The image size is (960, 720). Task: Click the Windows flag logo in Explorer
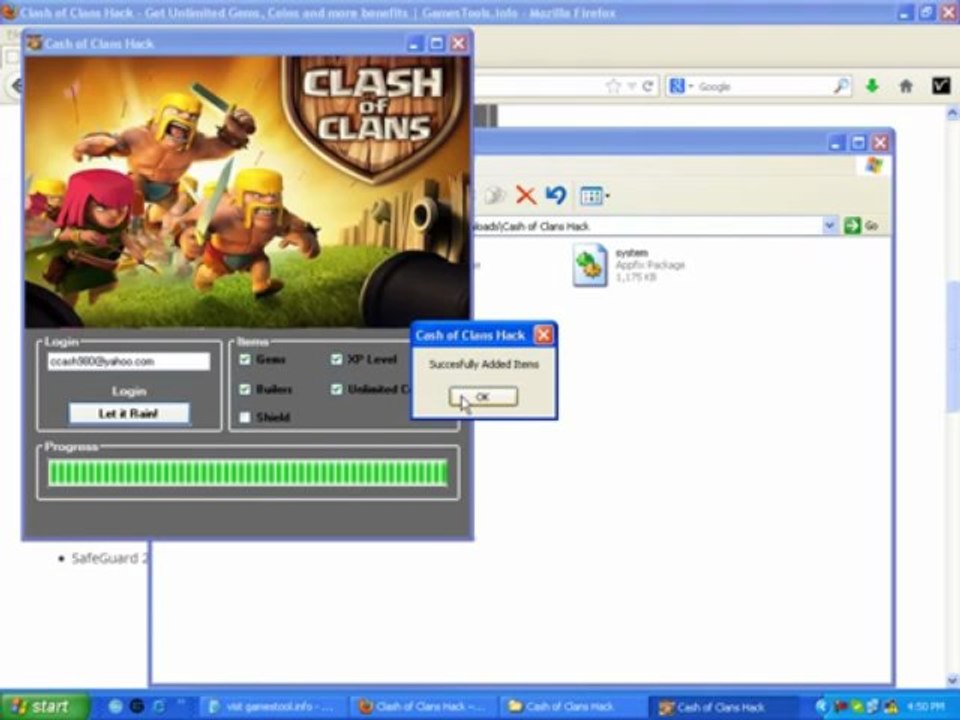pyautogui.click(x=874, y=165)
